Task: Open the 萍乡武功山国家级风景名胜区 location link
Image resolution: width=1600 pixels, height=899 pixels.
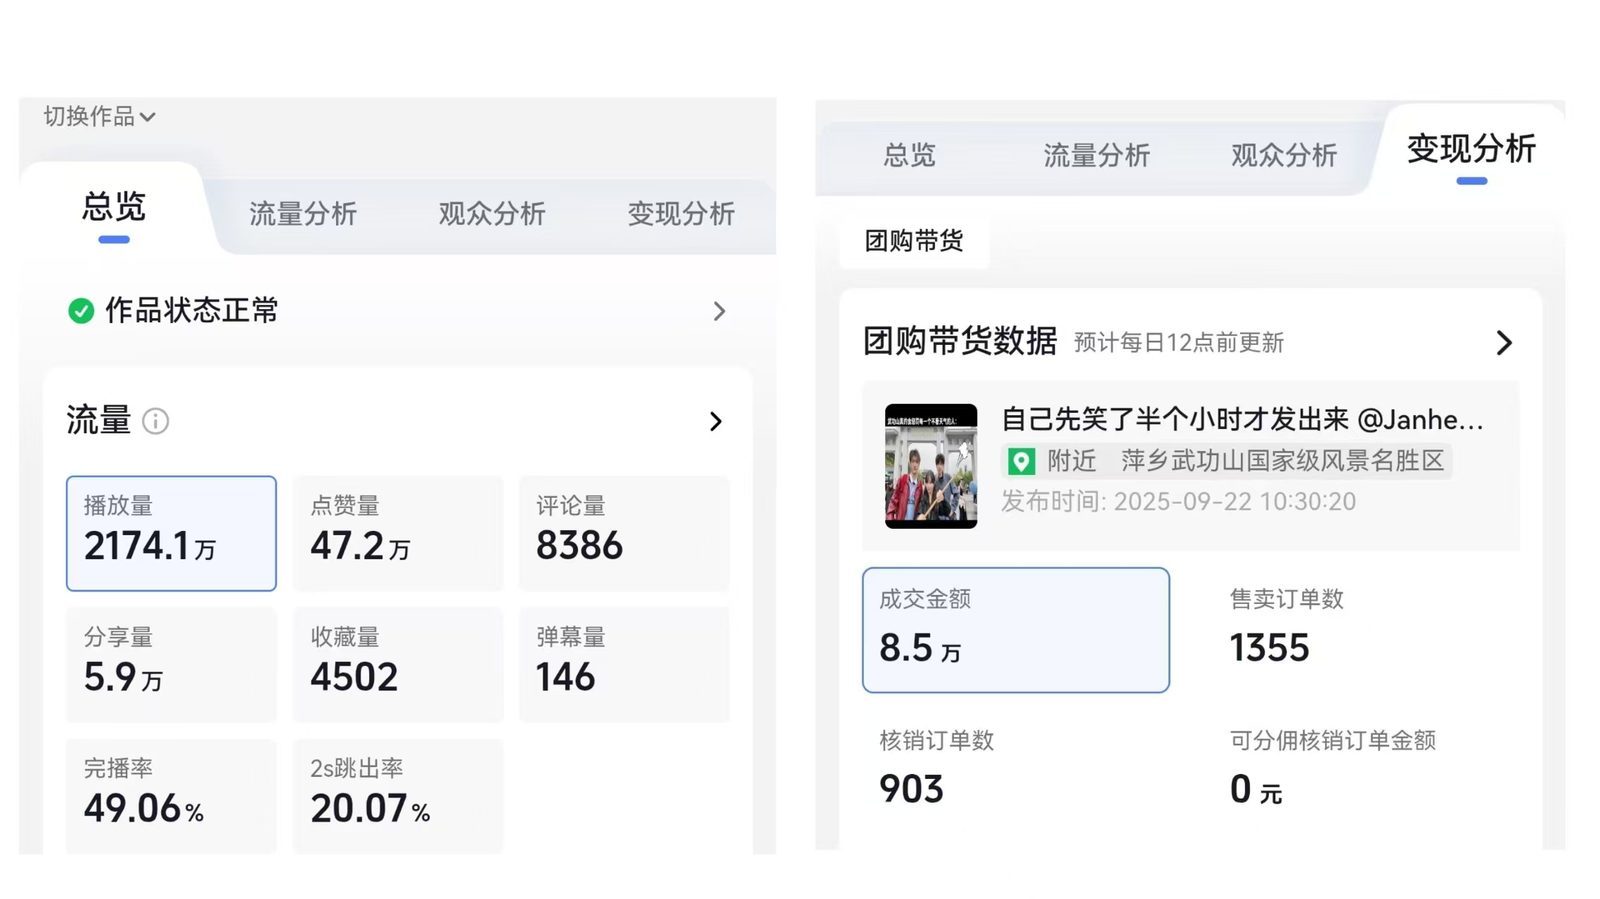Action: [1283, 461]
